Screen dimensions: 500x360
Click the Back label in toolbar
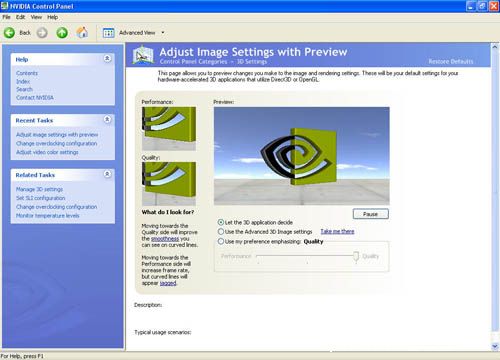25,33
